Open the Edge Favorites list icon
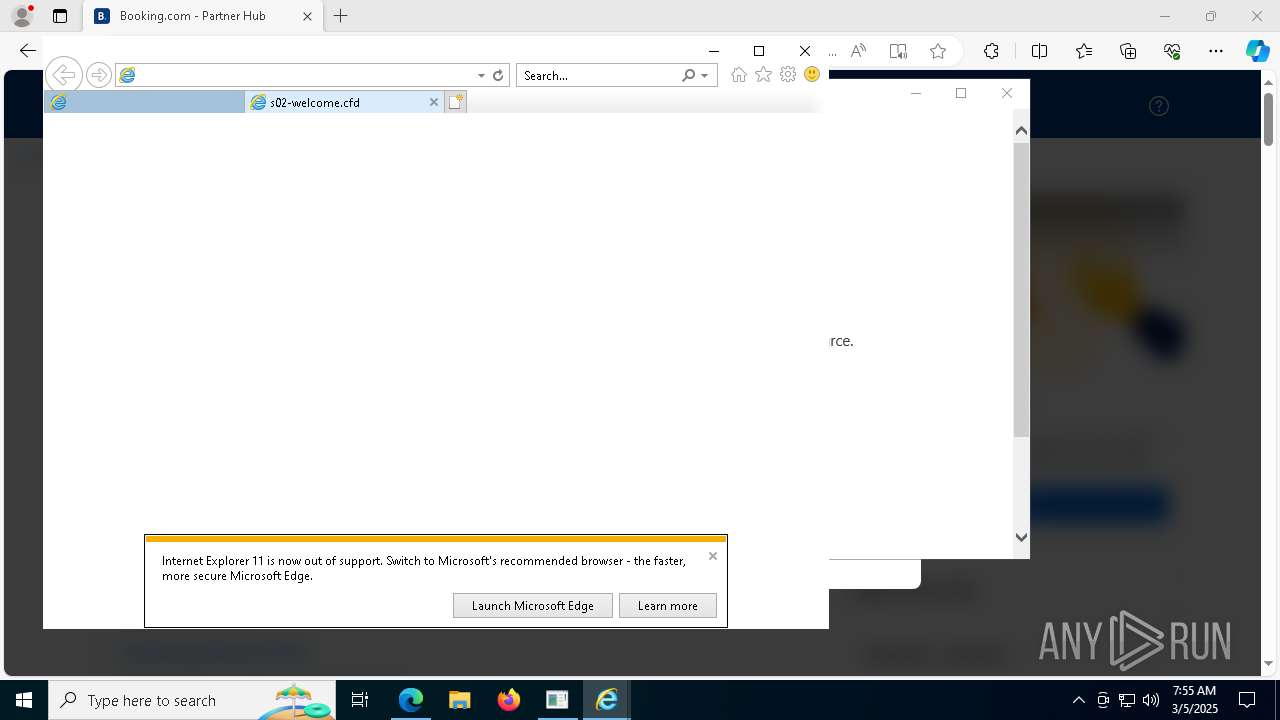Image resolution: width=1280 pixels, height=720 pixels. 1084,51
